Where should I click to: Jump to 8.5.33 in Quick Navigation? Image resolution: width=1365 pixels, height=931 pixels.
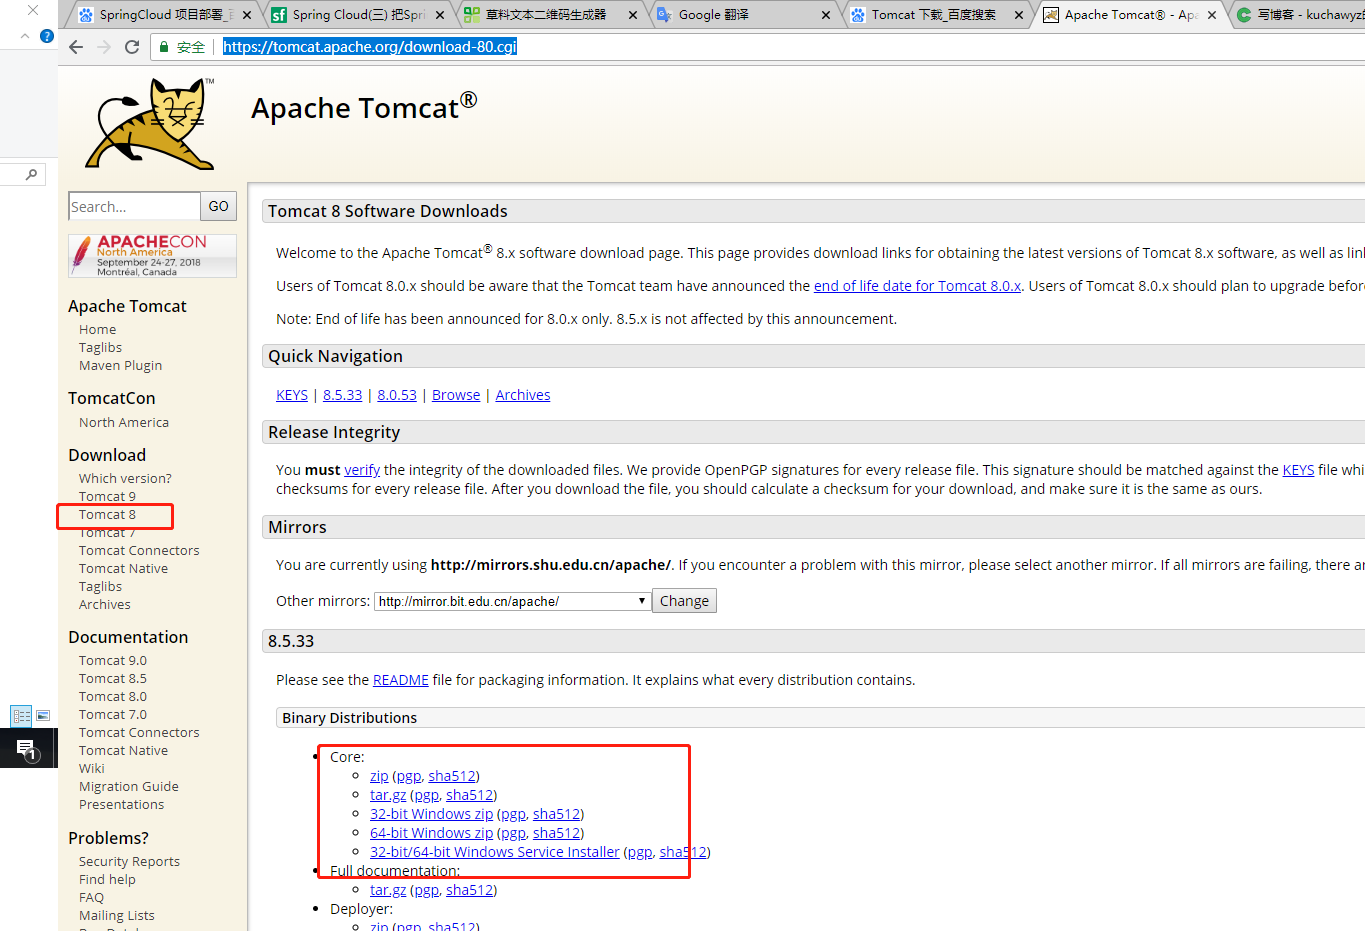click(x=342, y=395)
